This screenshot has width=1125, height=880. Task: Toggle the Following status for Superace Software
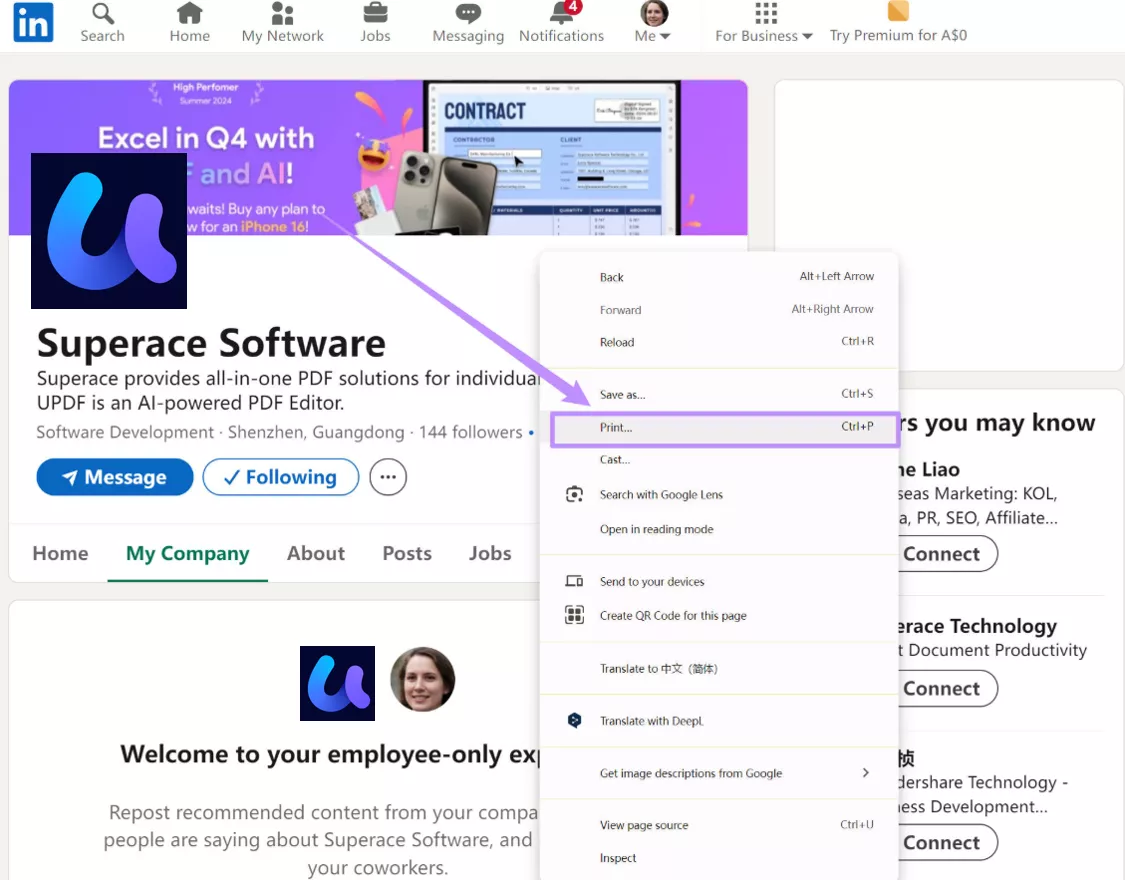click(x=280, y=477)
